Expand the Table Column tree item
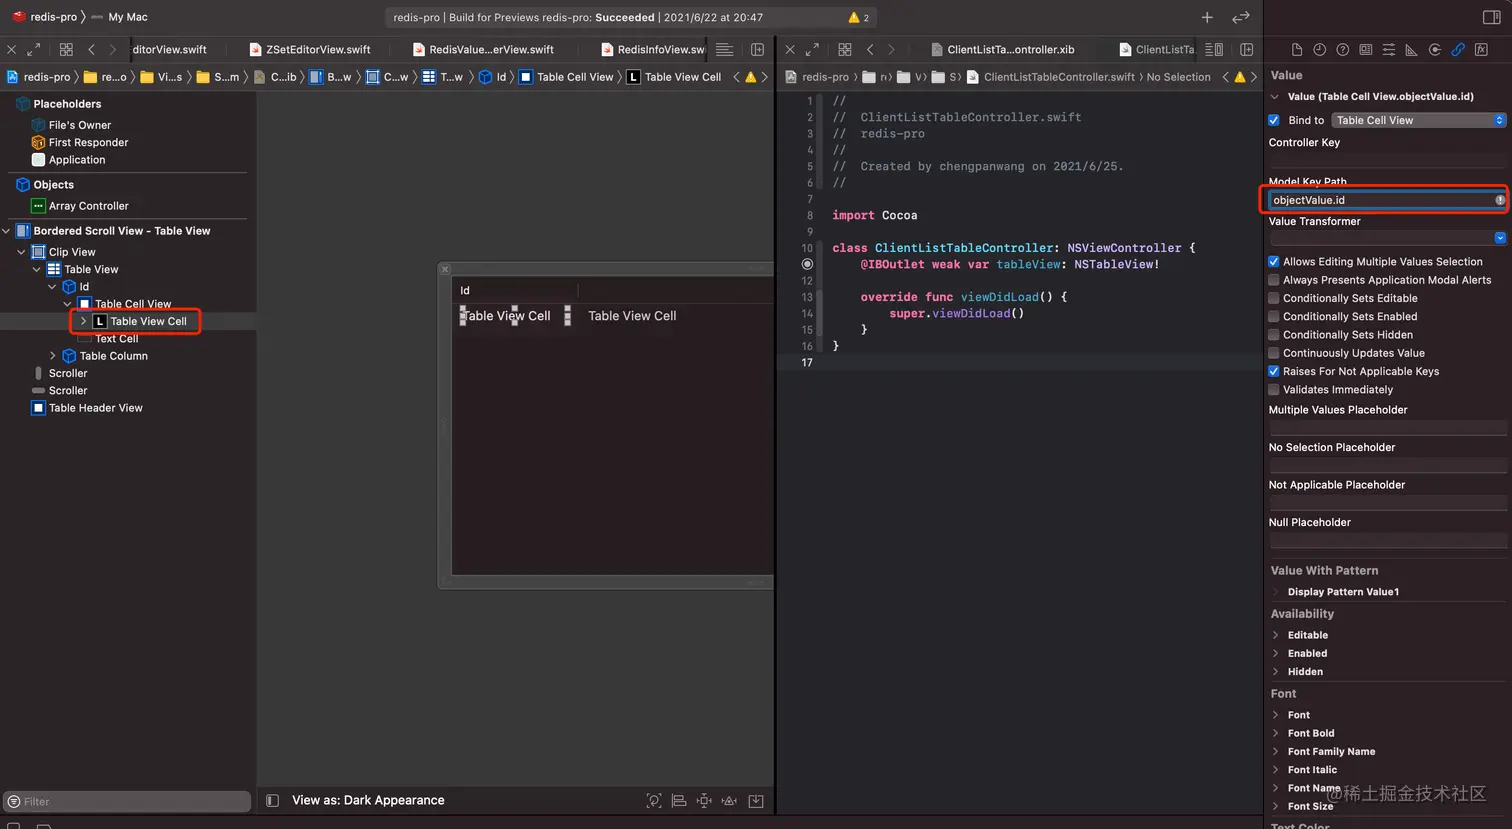The height and width of the screenshot is (829, 1512). coord(53,356)
